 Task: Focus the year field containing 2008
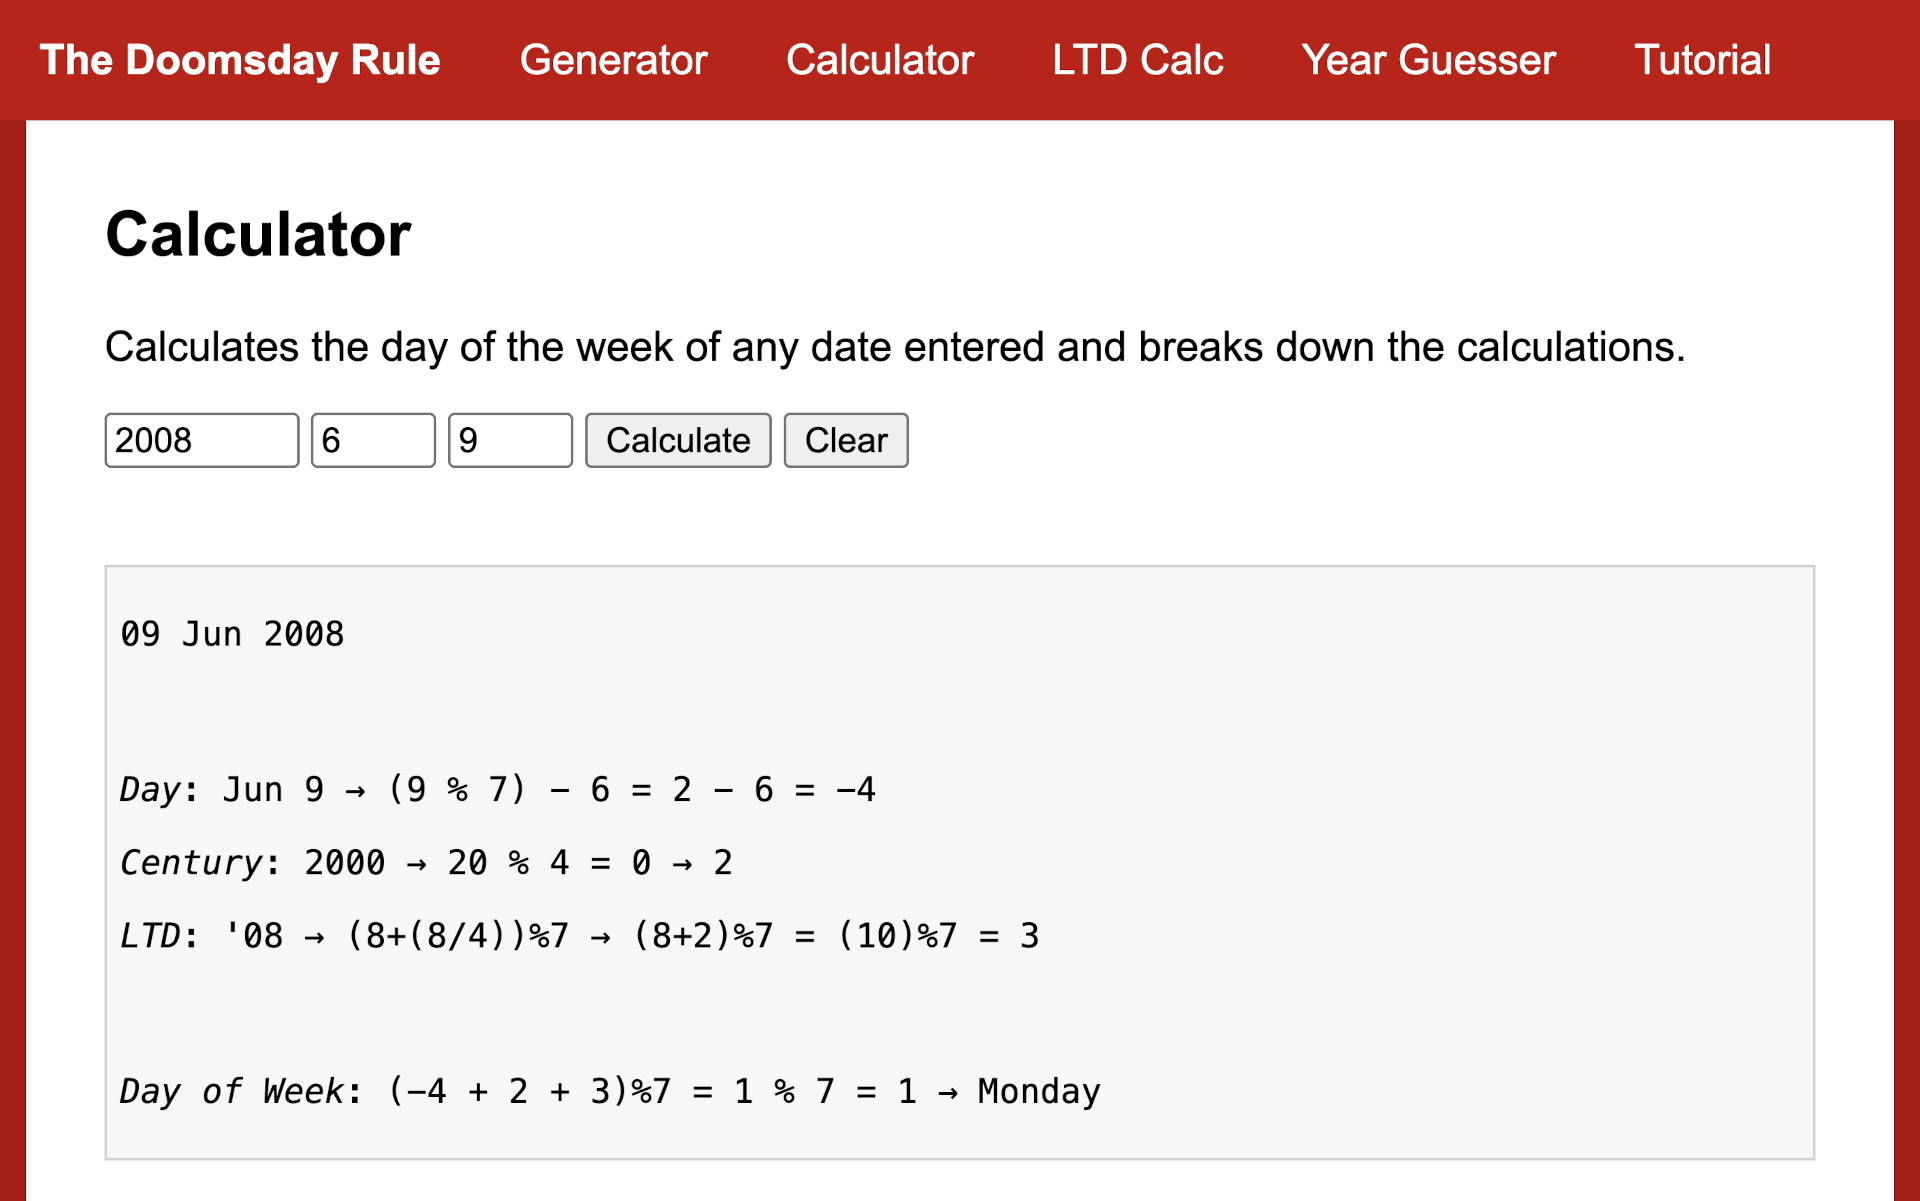click(201, 440)
